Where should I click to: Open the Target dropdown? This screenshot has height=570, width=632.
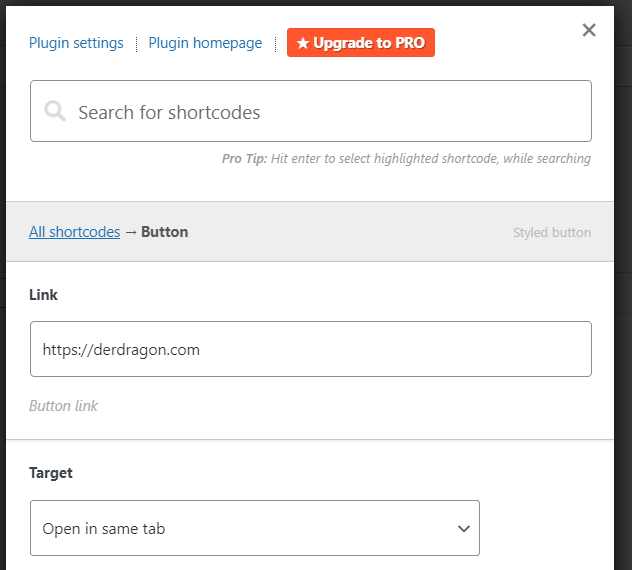point(254,528)
